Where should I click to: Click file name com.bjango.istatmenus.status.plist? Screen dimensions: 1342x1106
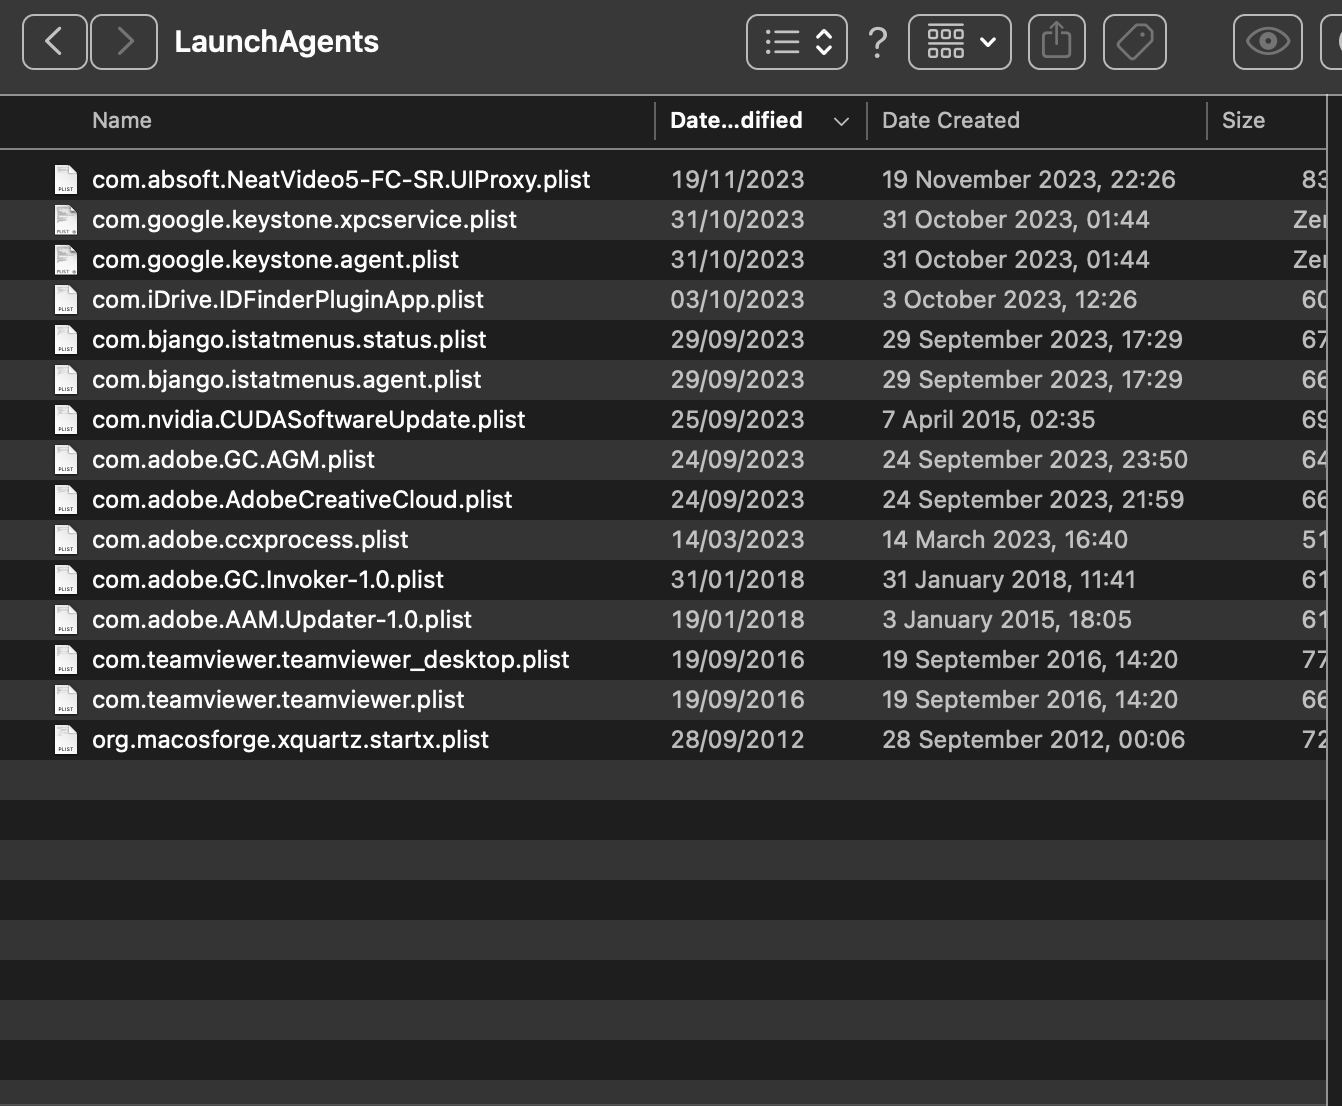tap(289, 340)
